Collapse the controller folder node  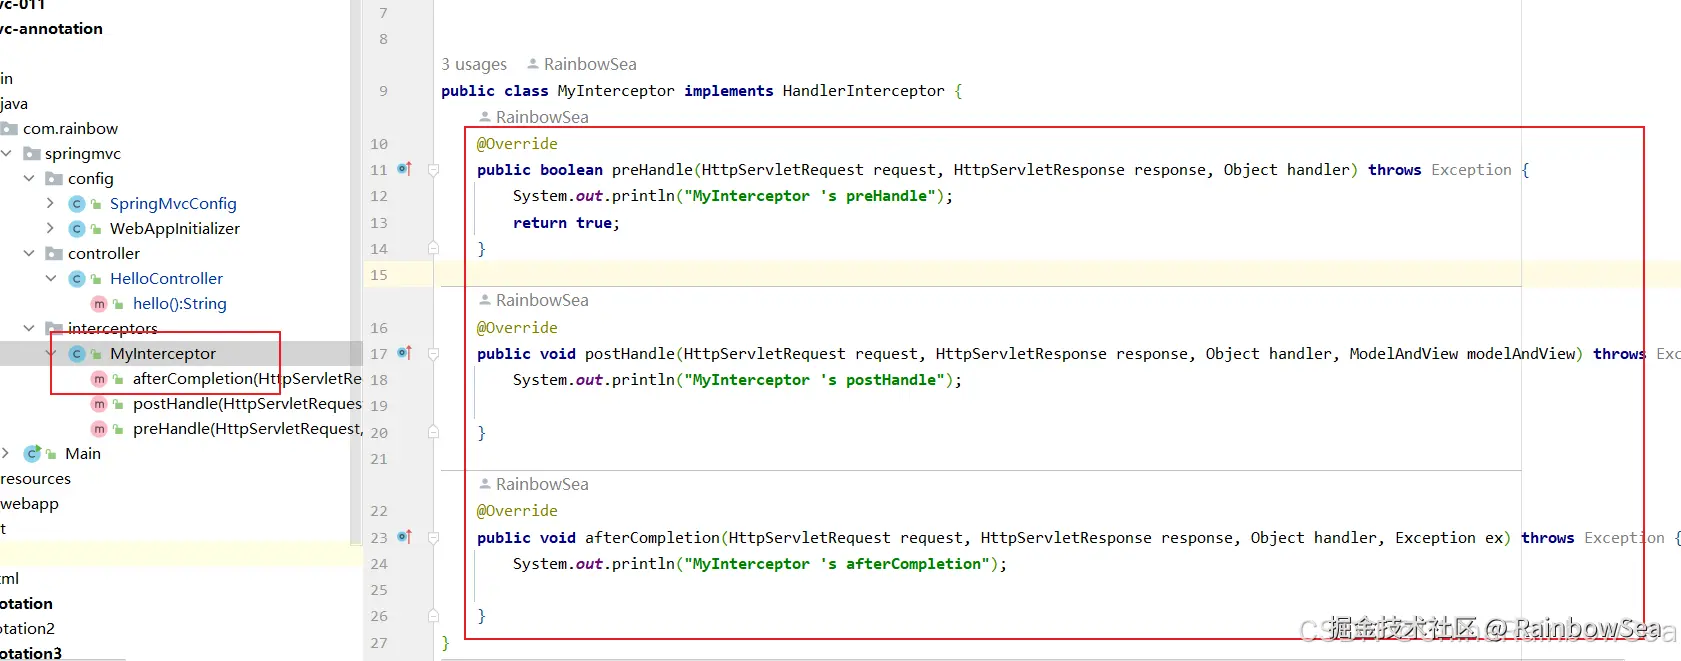point(29,253)
